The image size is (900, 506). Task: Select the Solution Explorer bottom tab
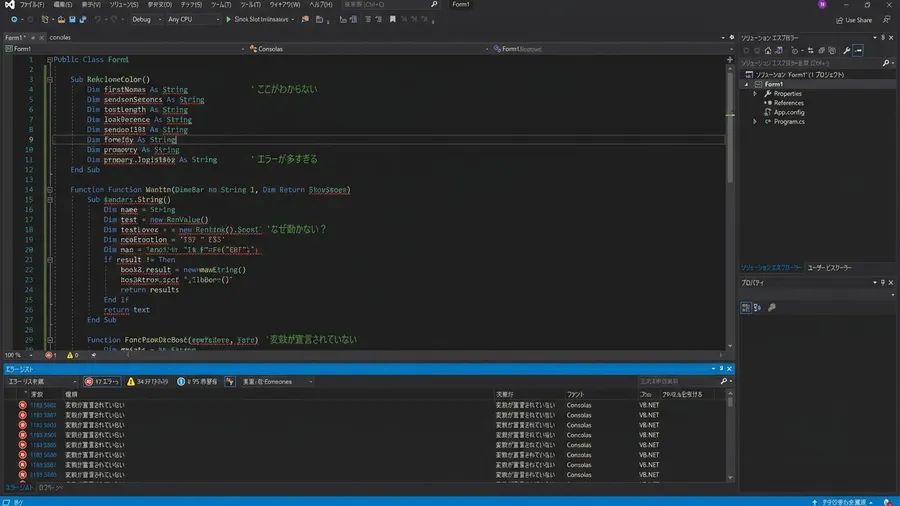click(x=771, y=268)
